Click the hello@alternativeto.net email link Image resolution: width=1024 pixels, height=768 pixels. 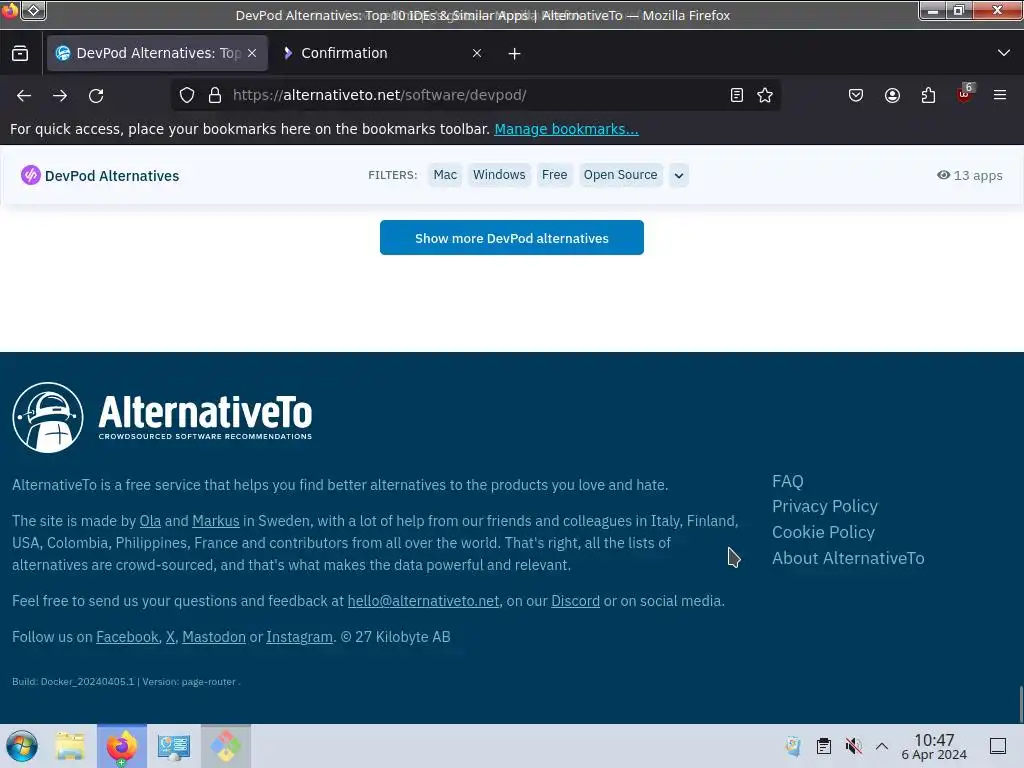[423, 601]
